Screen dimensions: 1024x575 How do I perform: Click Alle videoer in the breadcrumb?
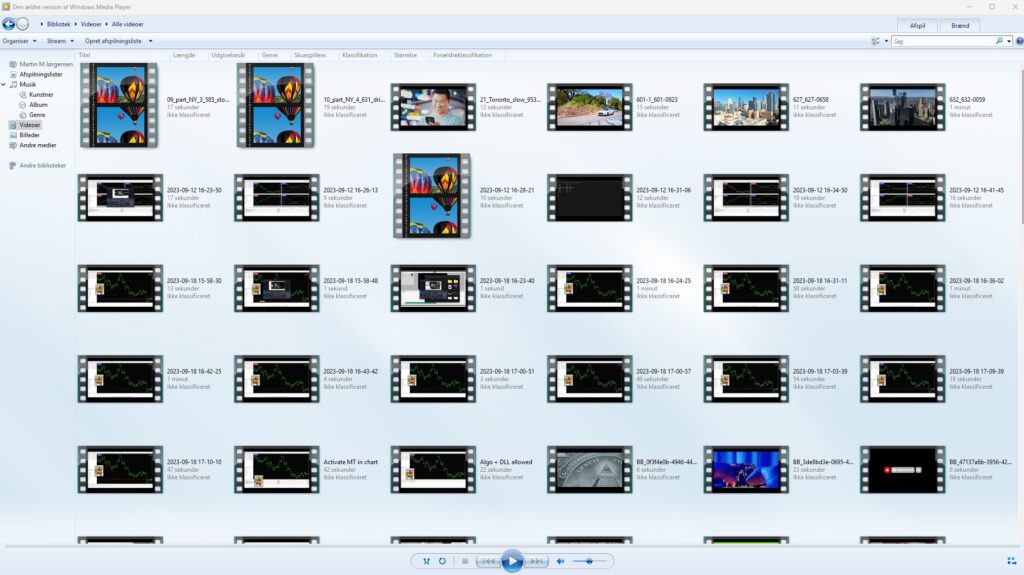[127, 24]
